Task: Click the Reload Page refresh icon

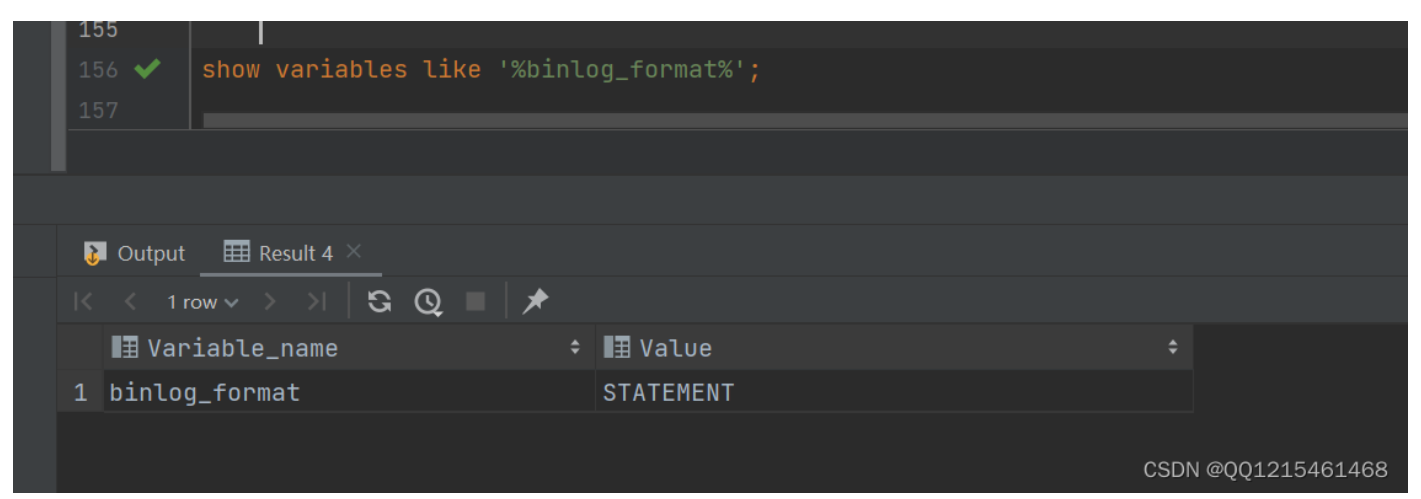Action: pos(379,301)
